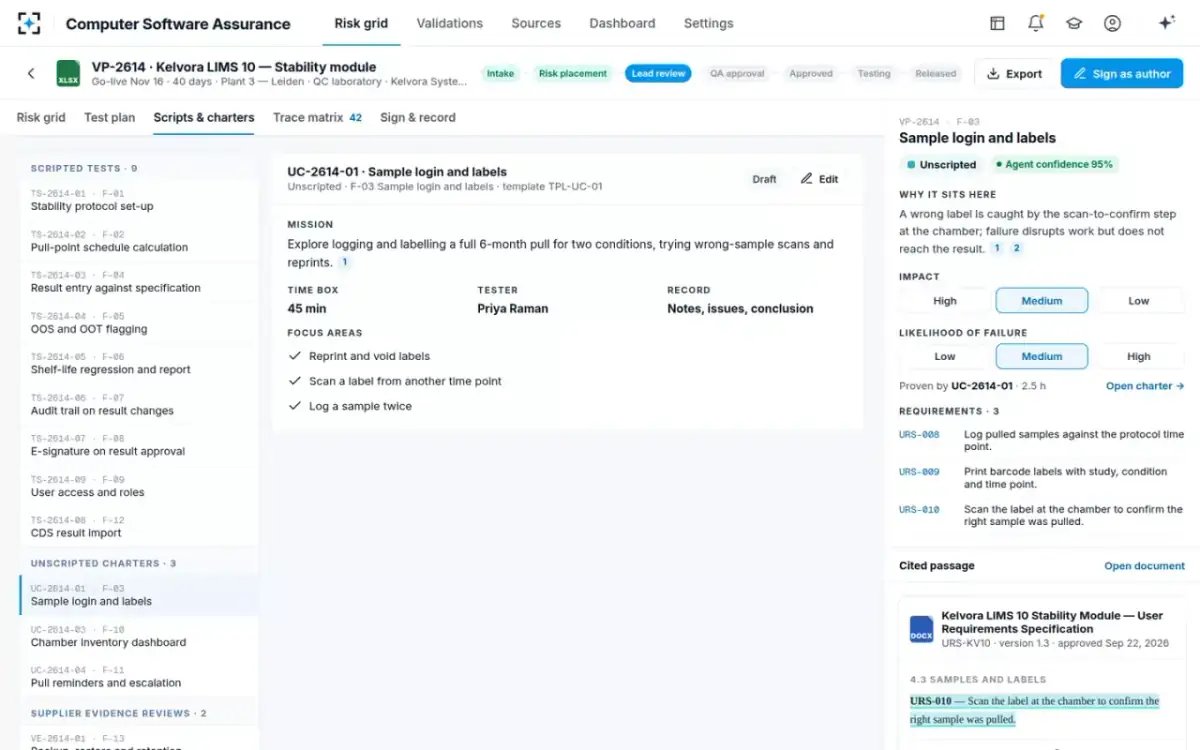The image size is (1200, 750).
Task: Open notifications bell icon
Action: click(1036, 23)
